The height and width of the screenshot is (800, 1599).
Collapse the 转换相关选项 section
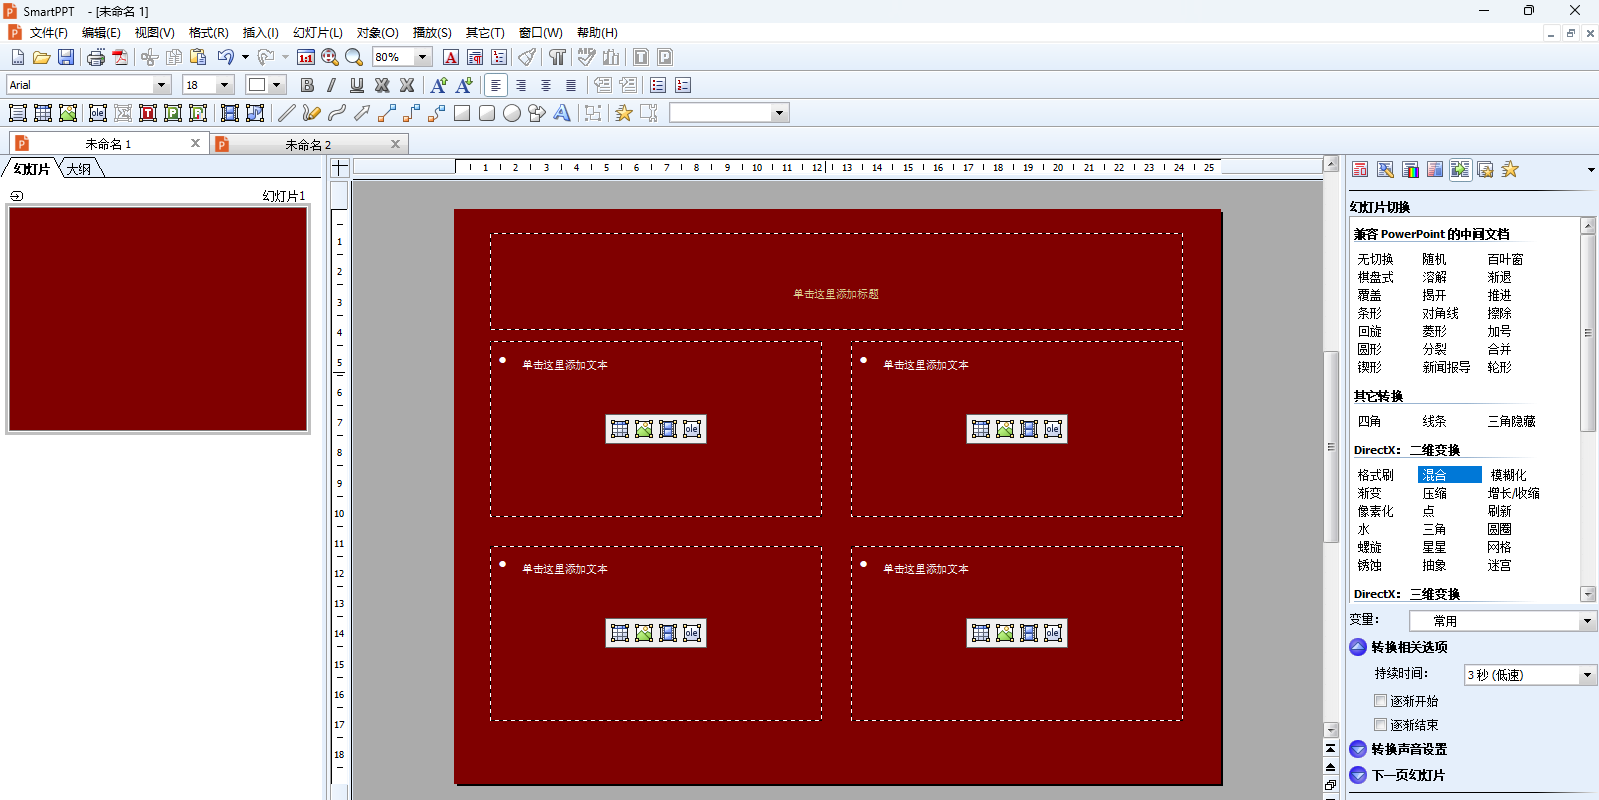pos(1358,647)
